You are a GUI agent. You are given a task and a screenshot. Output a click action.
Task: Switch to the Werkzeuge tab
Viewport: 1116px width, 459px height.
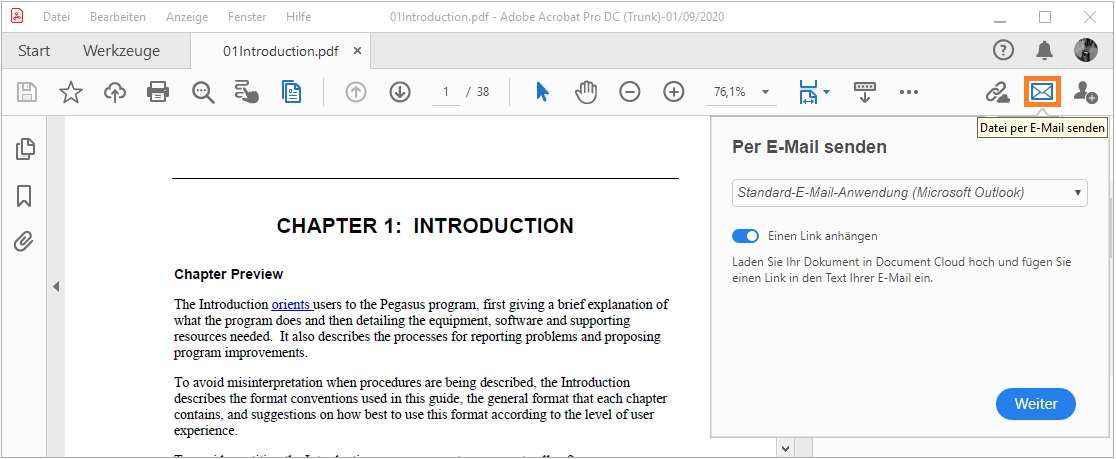click(122, 51)
